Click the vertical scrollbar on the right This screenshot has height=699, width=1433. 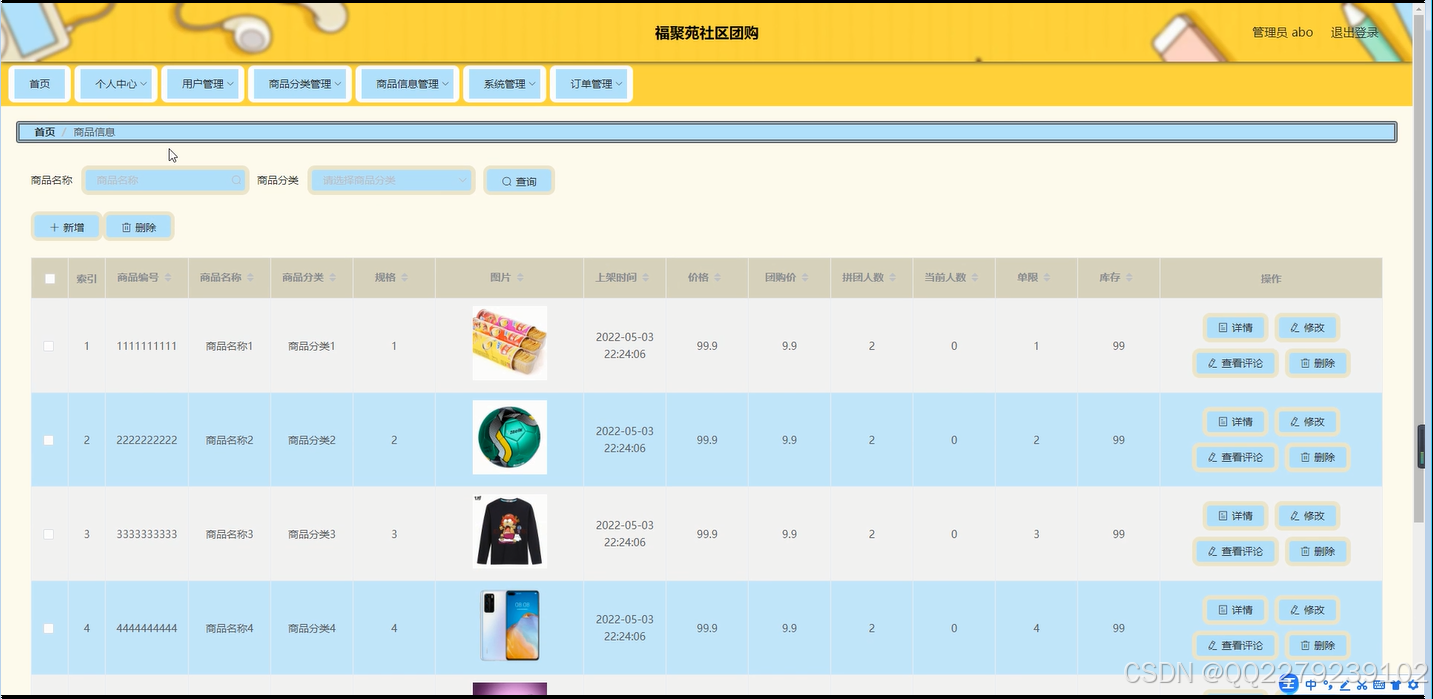click(x=1422, y=447)
